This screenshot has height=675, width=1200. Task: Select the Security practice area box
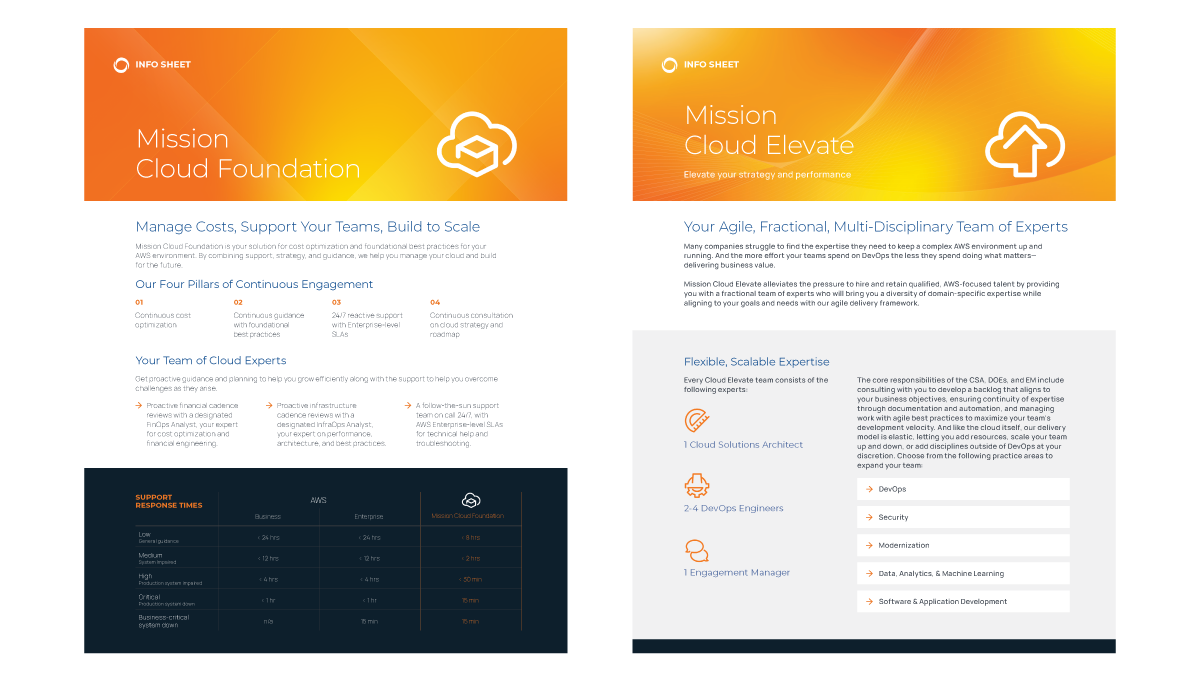[x=963, y=517]
